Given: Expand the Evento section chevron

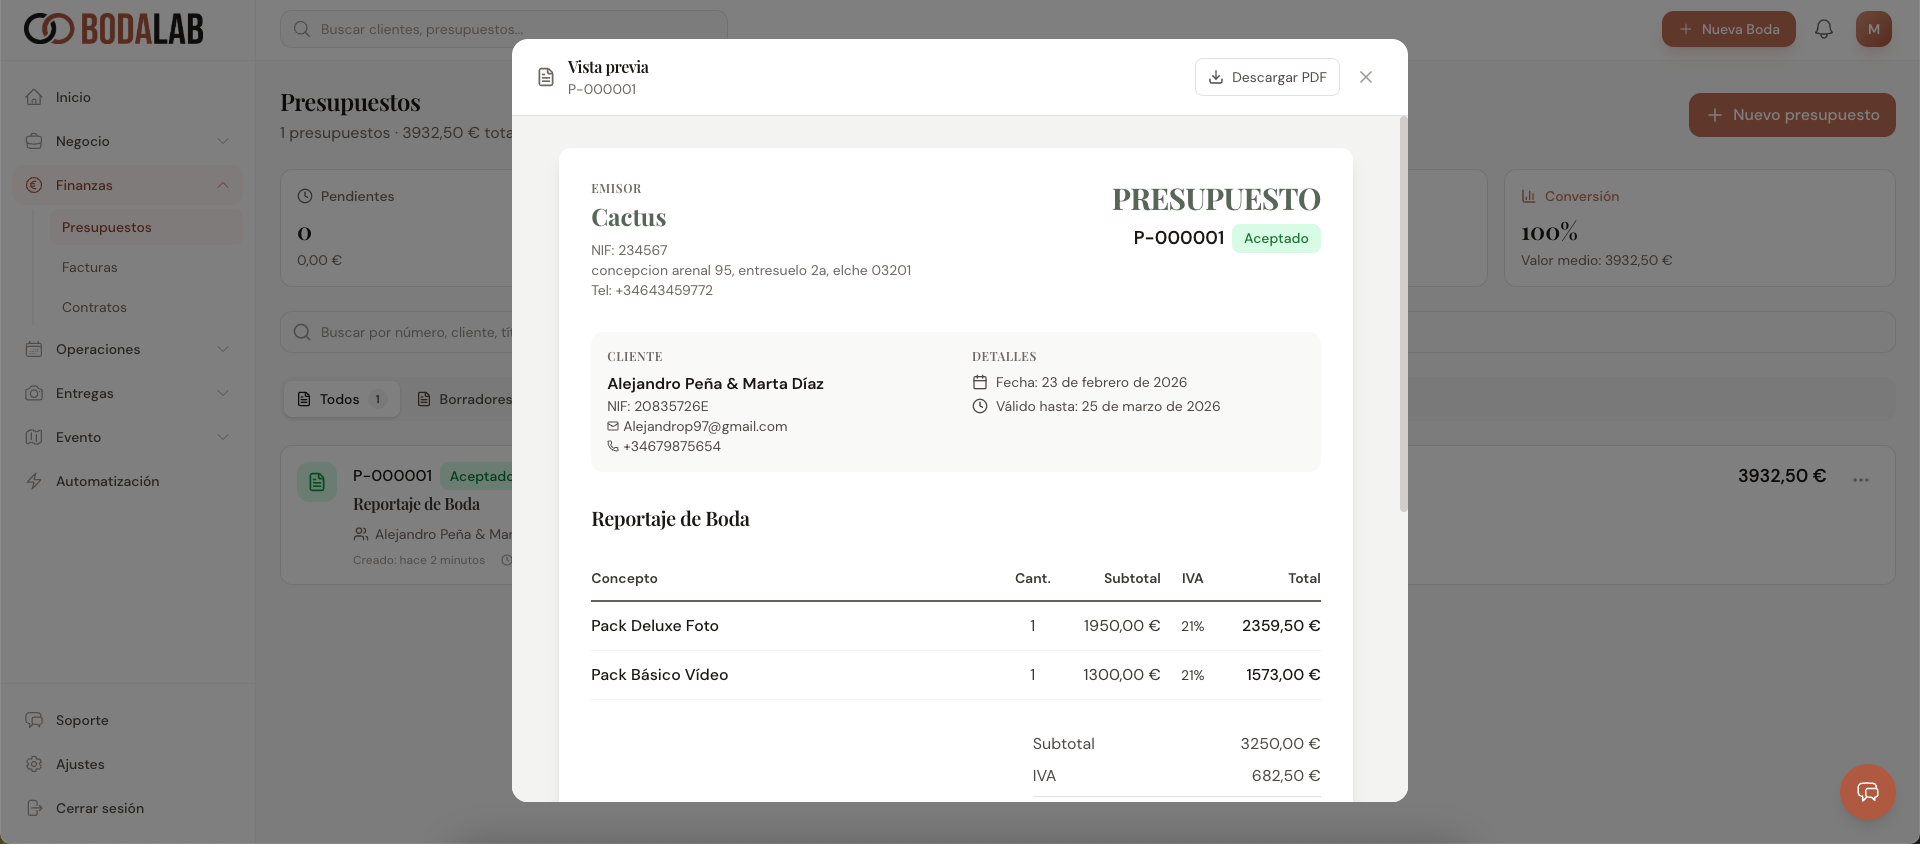Looking at the screenshot, I should pyautogui.click(x=223, y=437).
